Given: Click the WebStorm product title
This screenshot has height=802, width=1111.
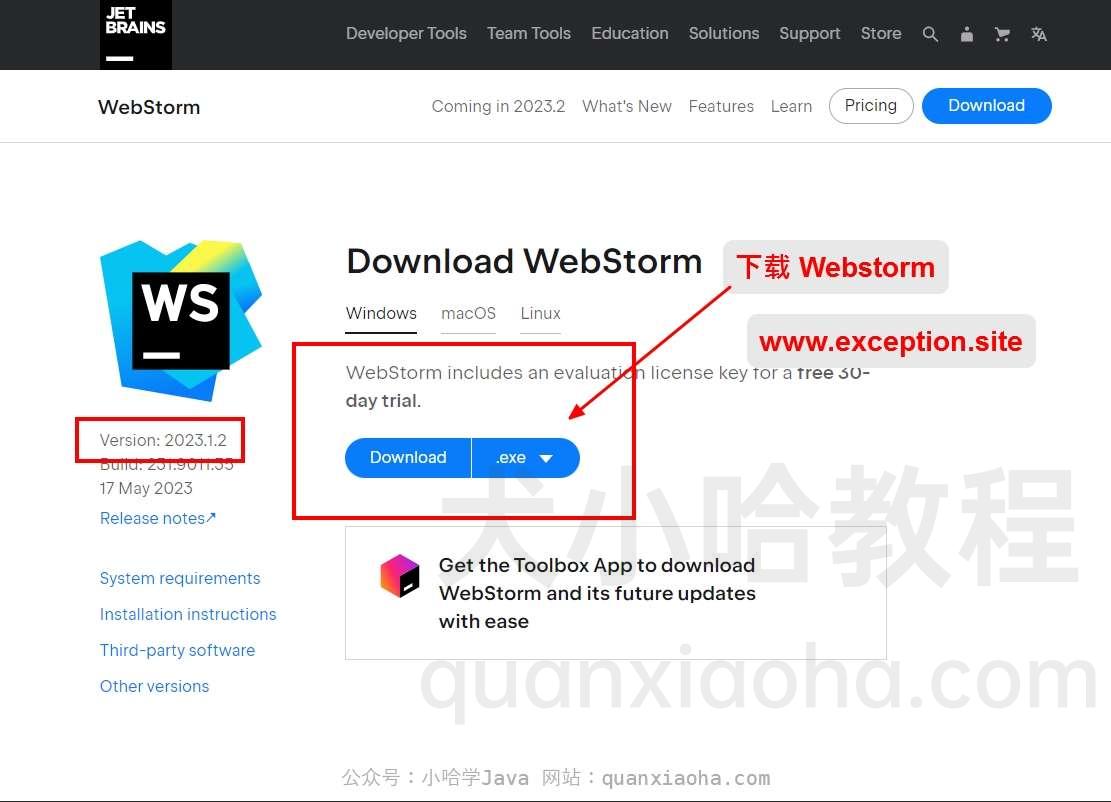Looking at the screenshot, I should [149, 107].
